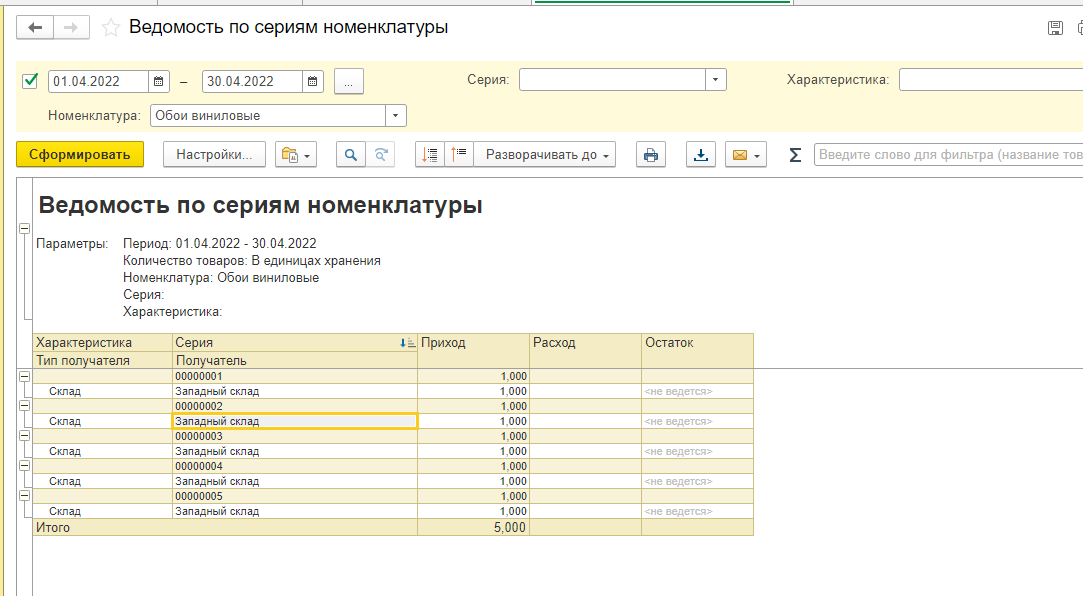The image size is (1083, 596).
Task: Uncheck the period filter checkbox
Action: tap(30, 81)
